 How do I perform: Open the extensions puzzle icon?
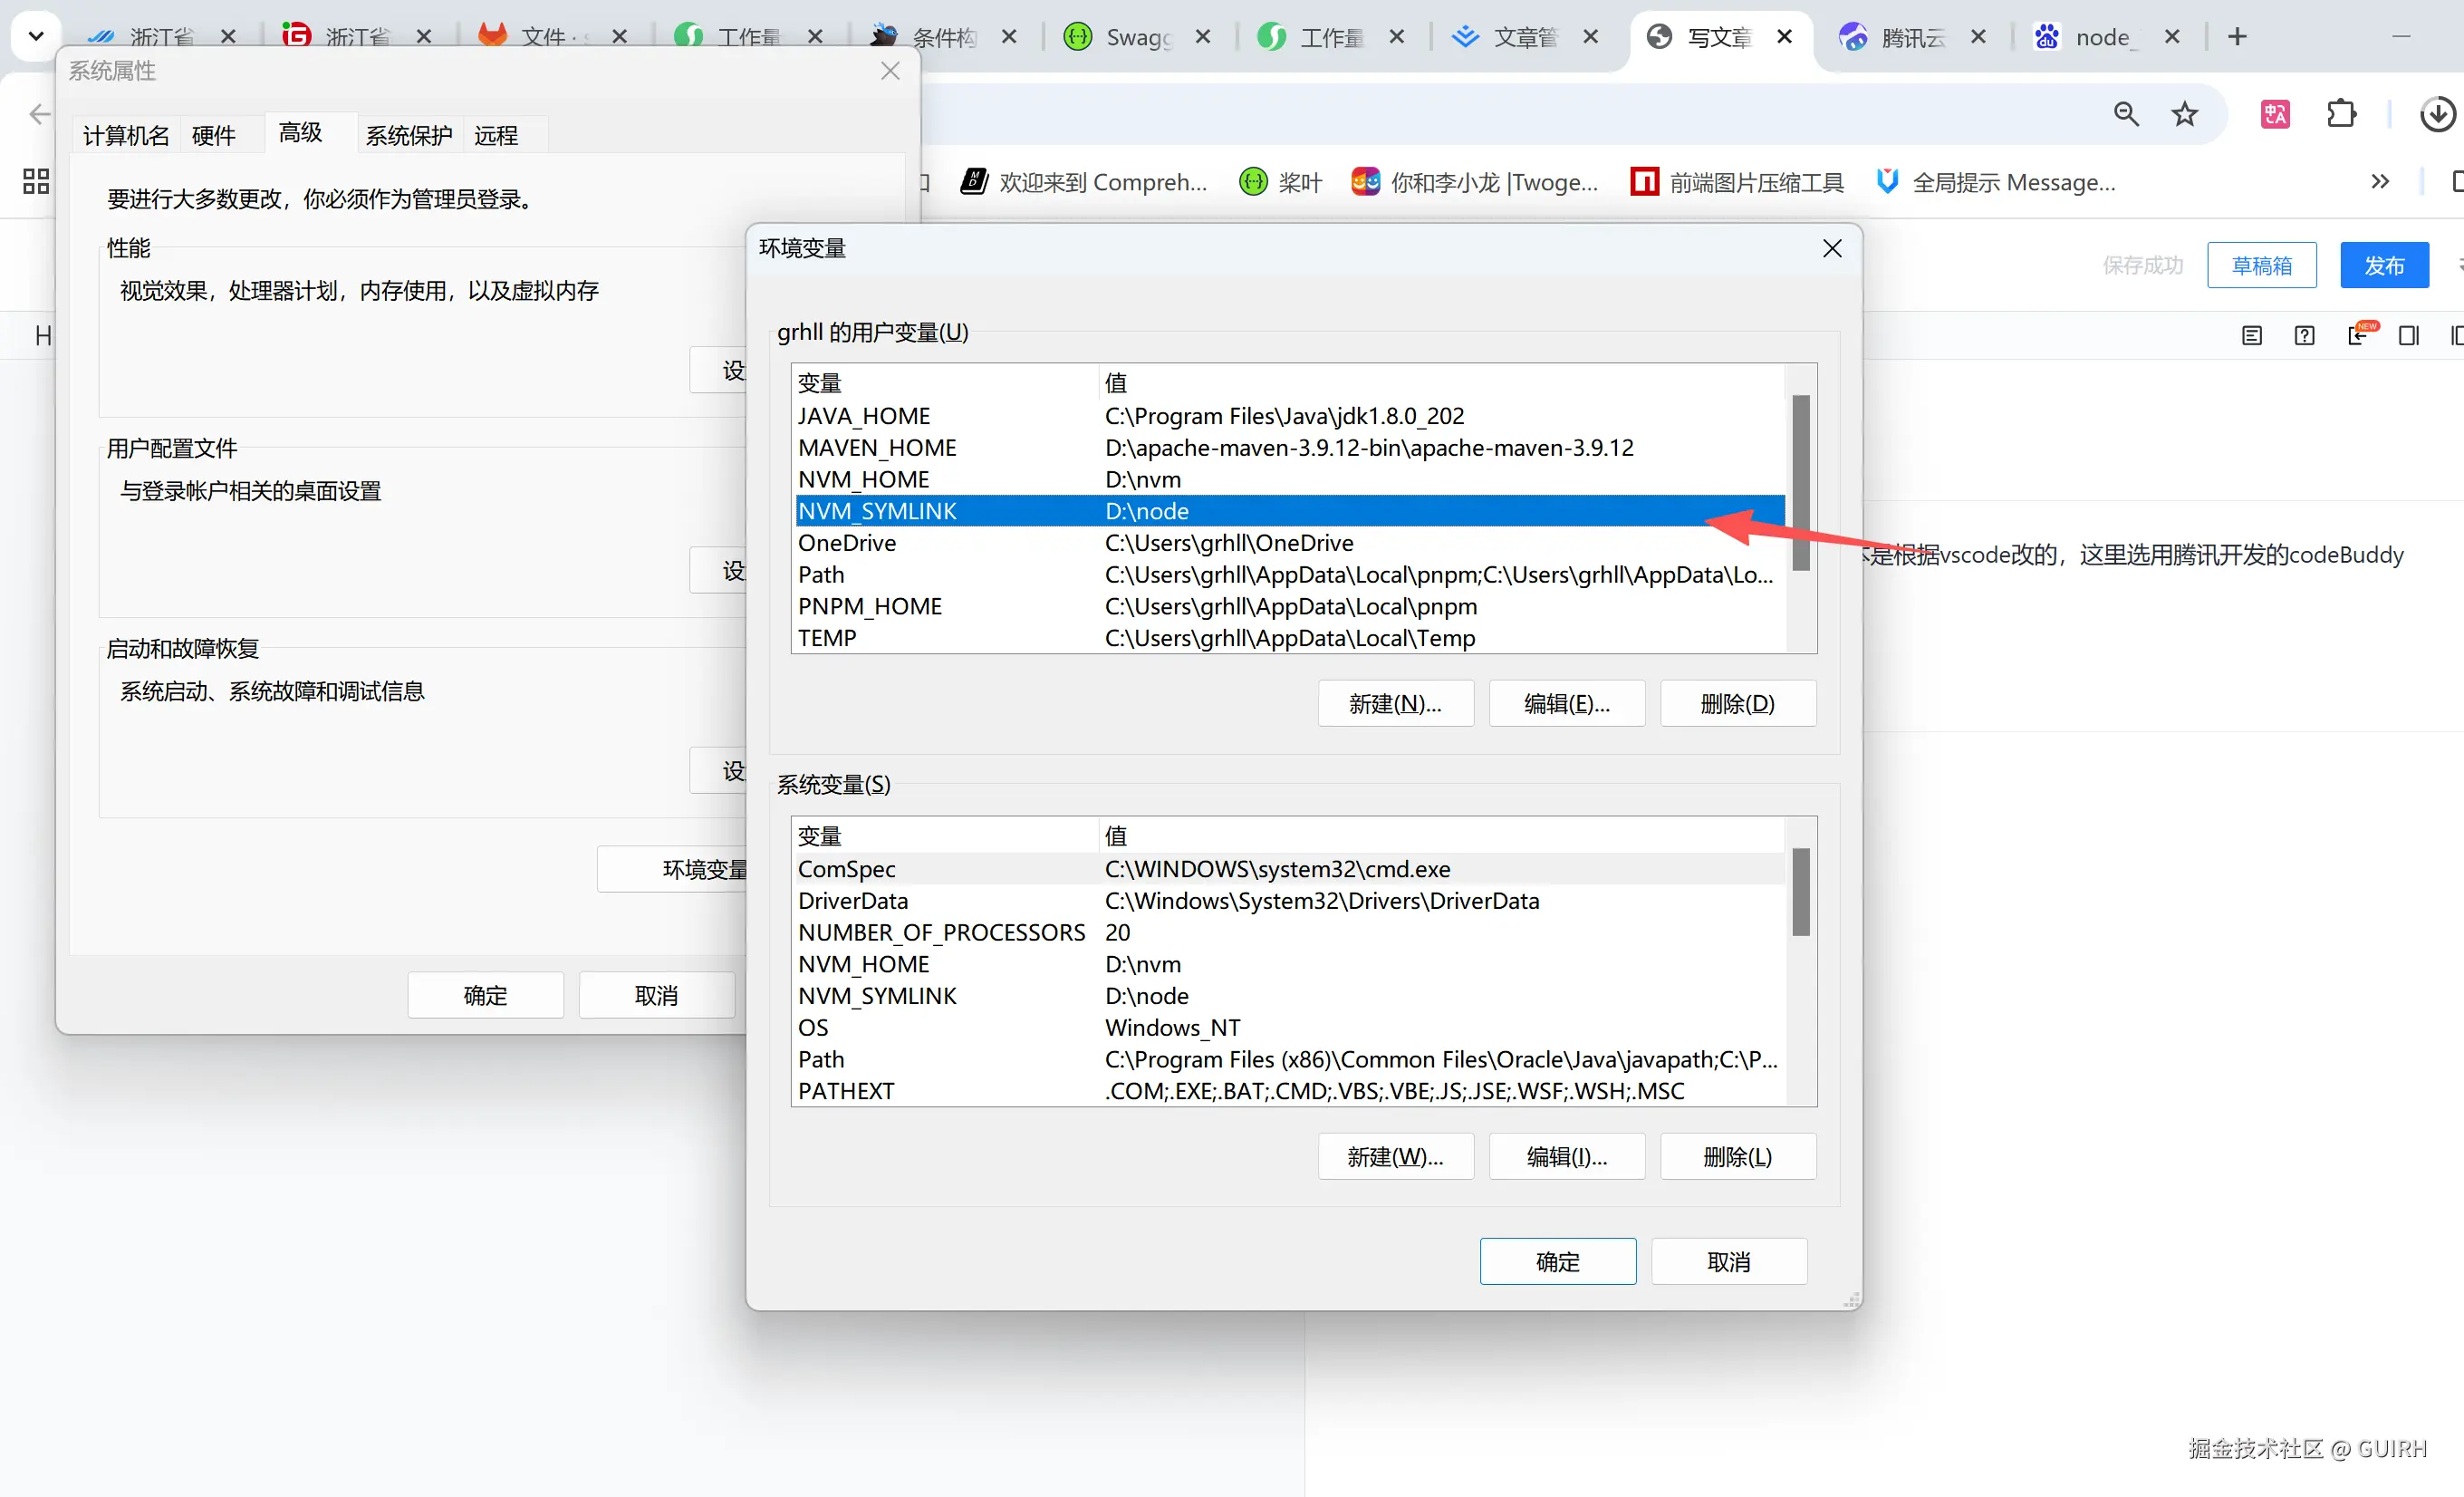pos(2341,114)
